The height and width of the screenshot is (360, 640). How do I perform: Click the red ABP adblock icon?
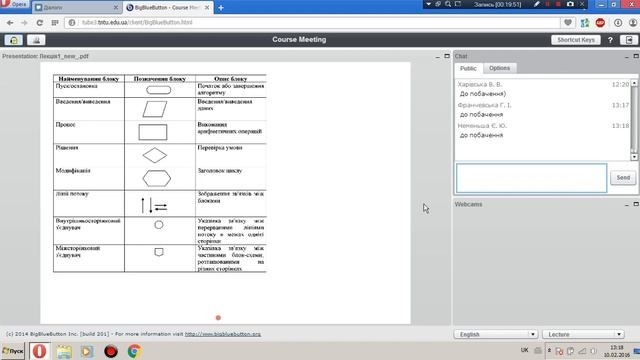tap(600, 23)
